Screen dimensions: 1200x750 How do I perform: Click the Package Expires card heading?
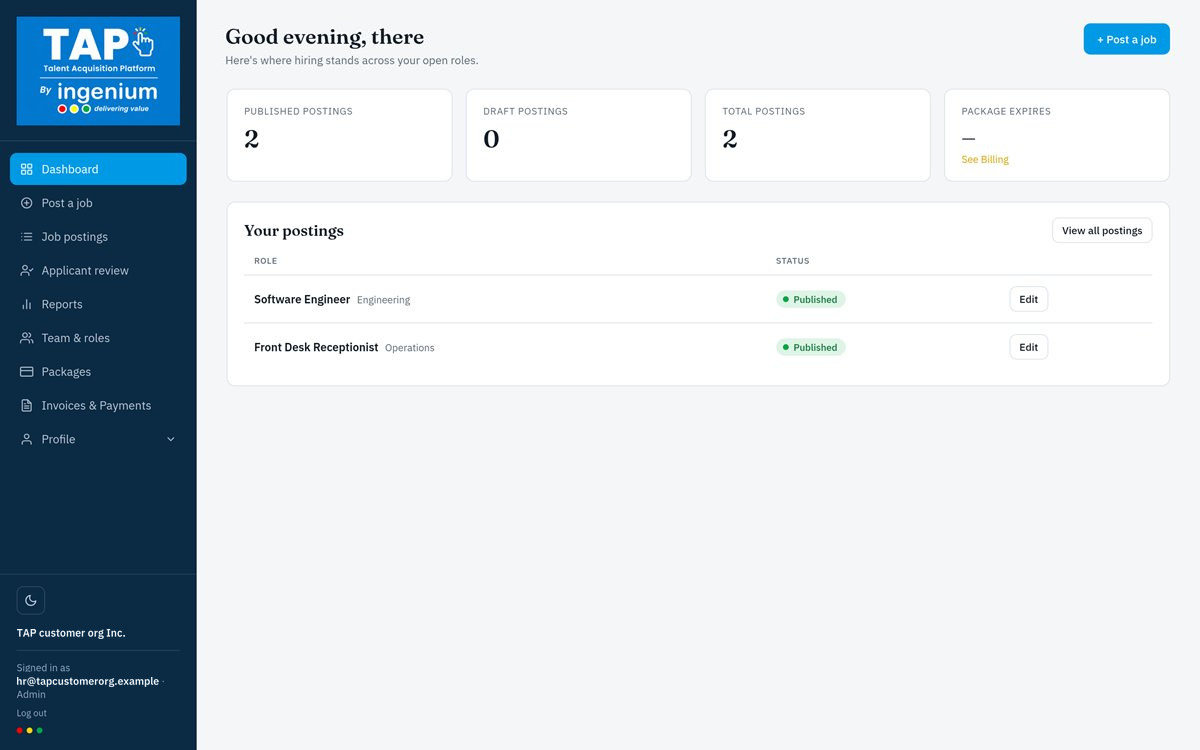click(x=1006, y=111)
